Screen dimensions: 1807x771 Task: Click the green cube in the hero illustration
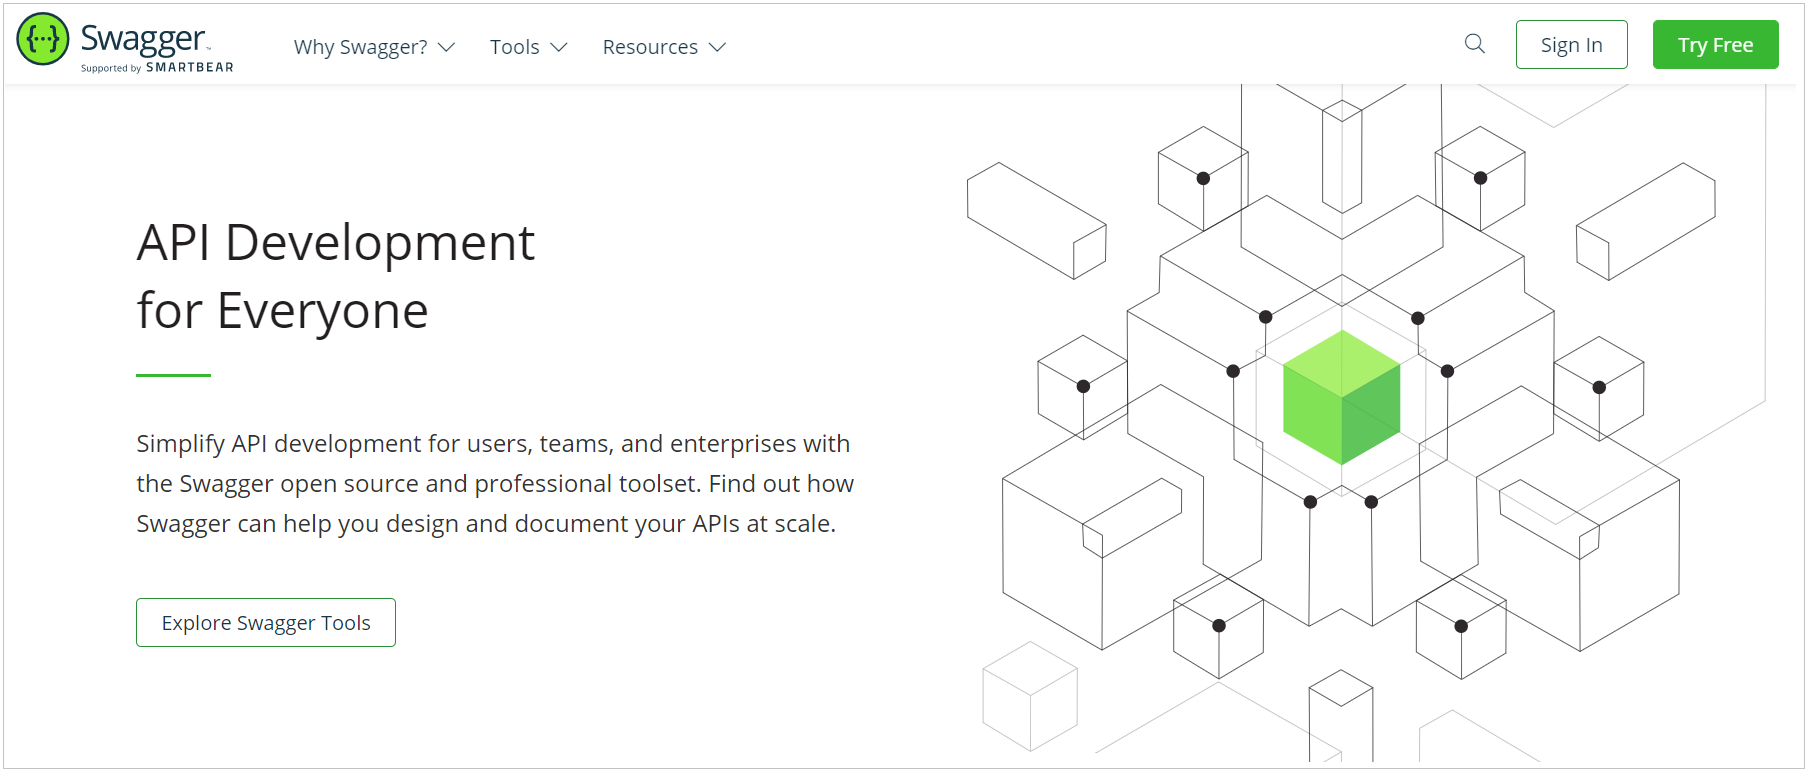(x=1341, y=397)
